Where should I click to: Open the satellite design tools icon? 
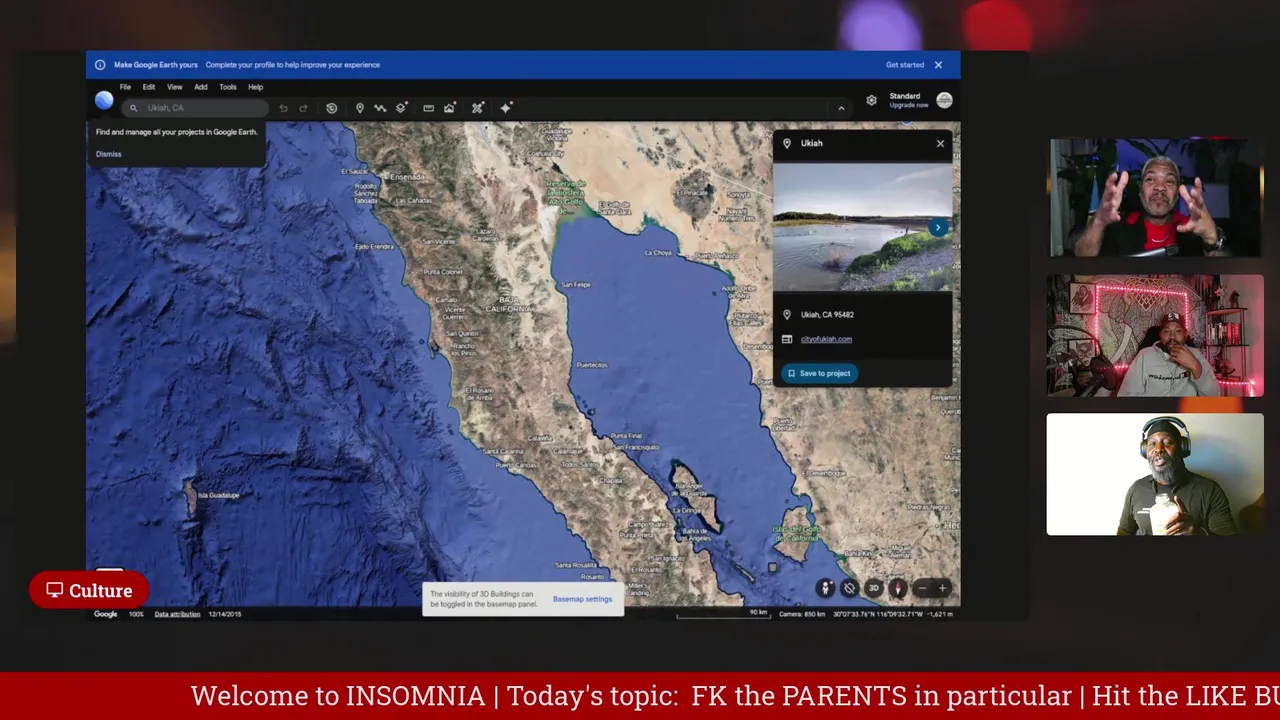(478, 108)
